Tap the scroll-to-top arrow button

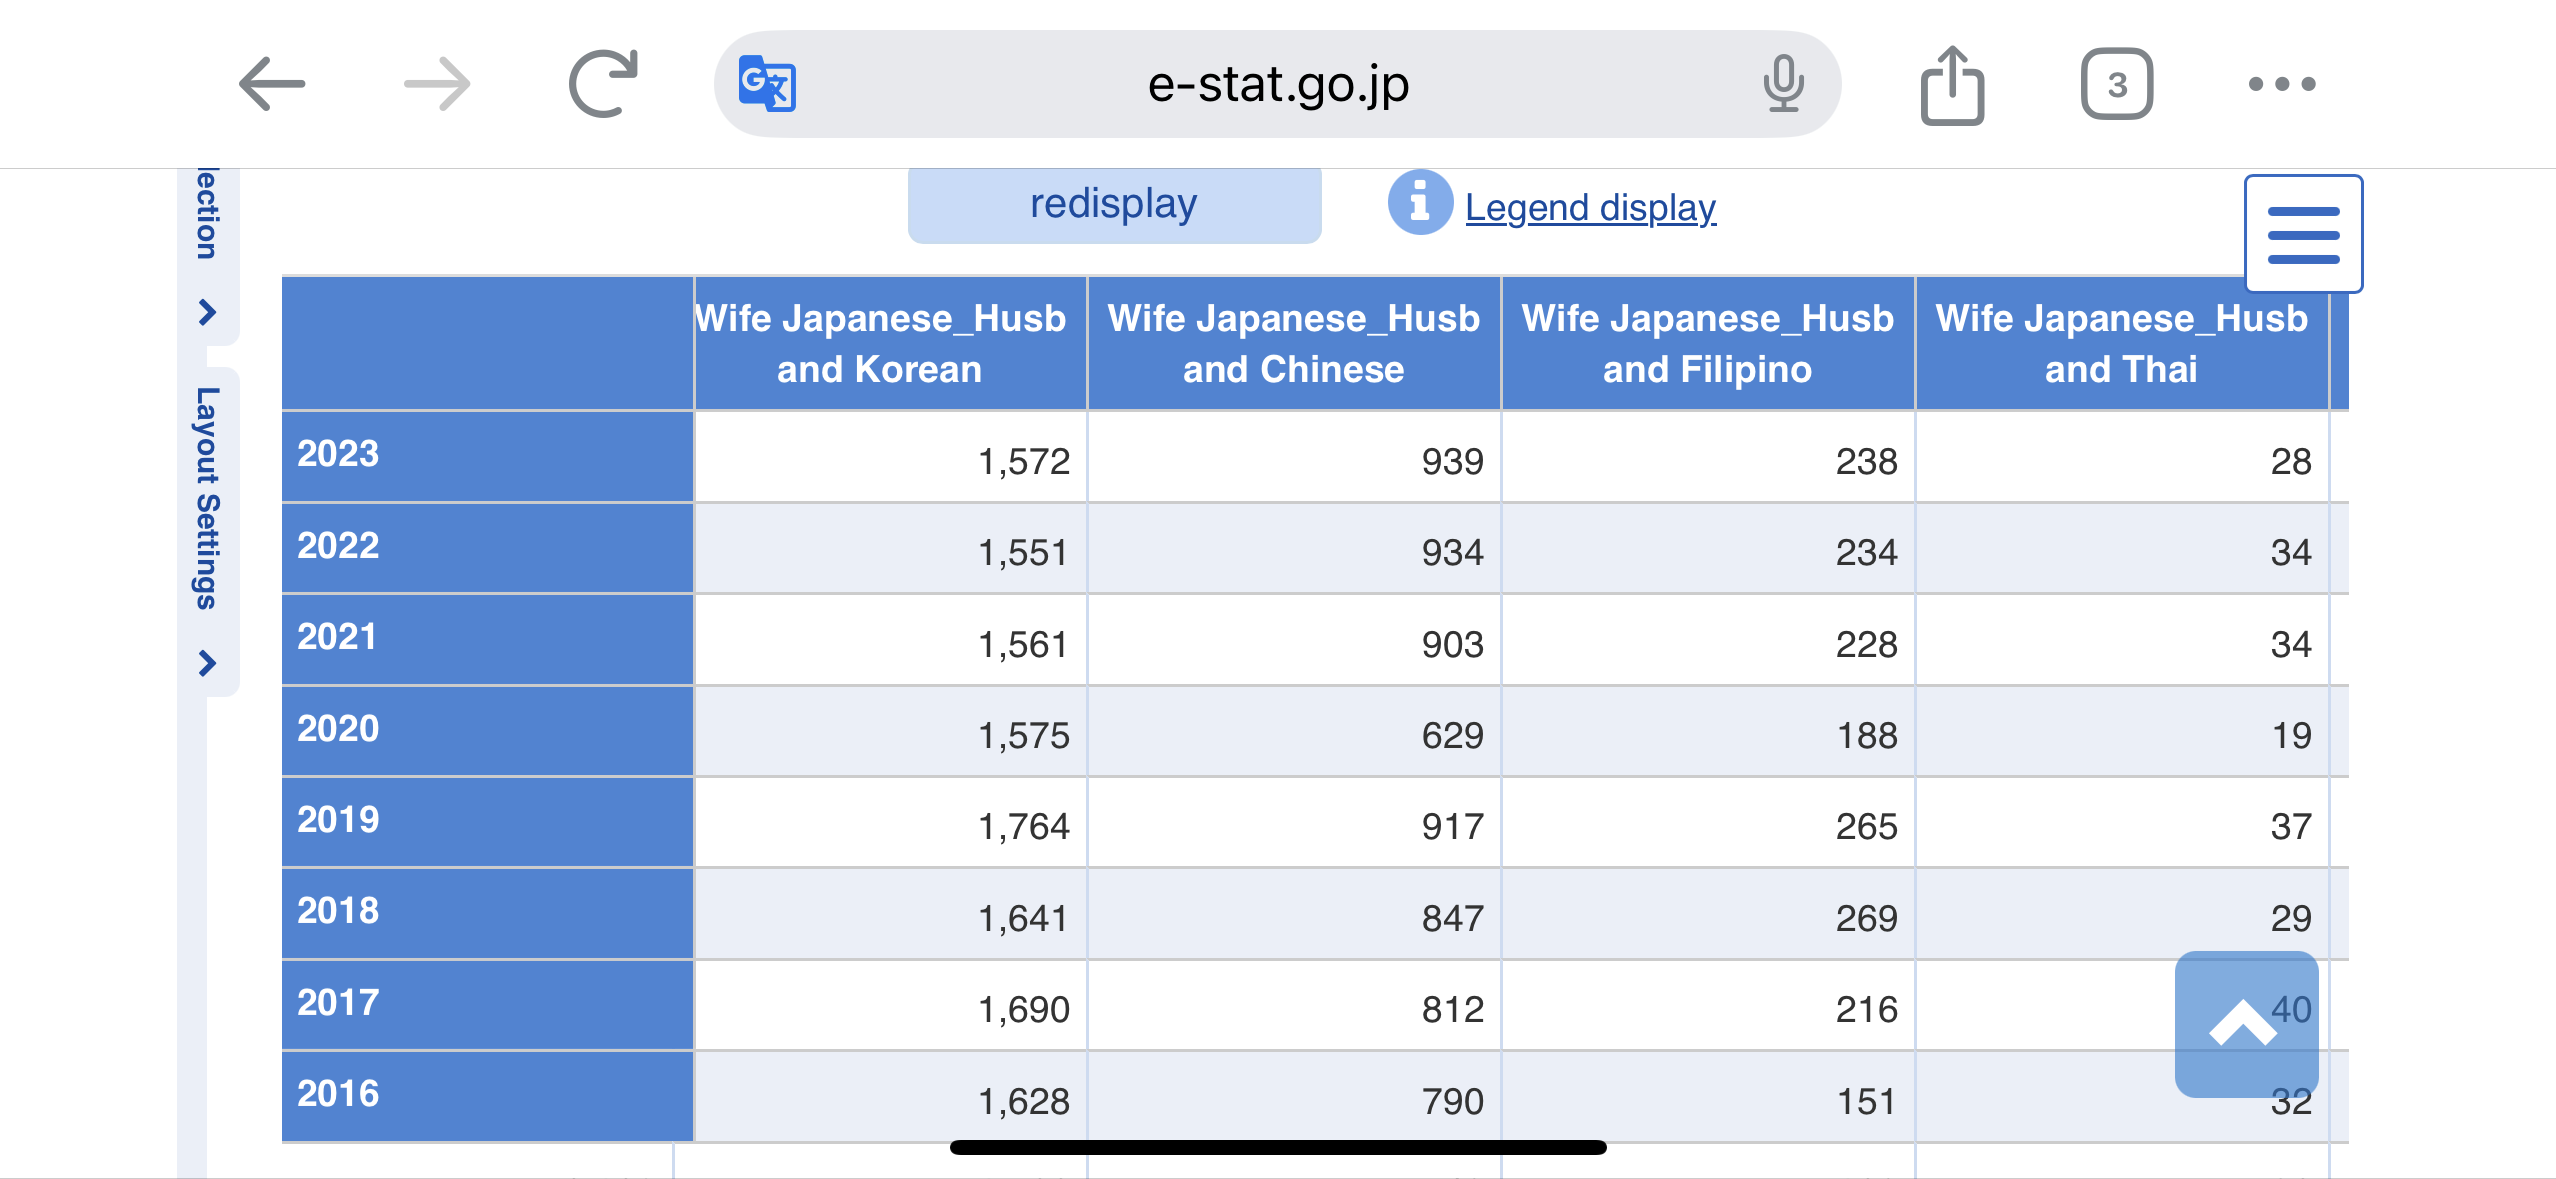coord(2246,1023)
